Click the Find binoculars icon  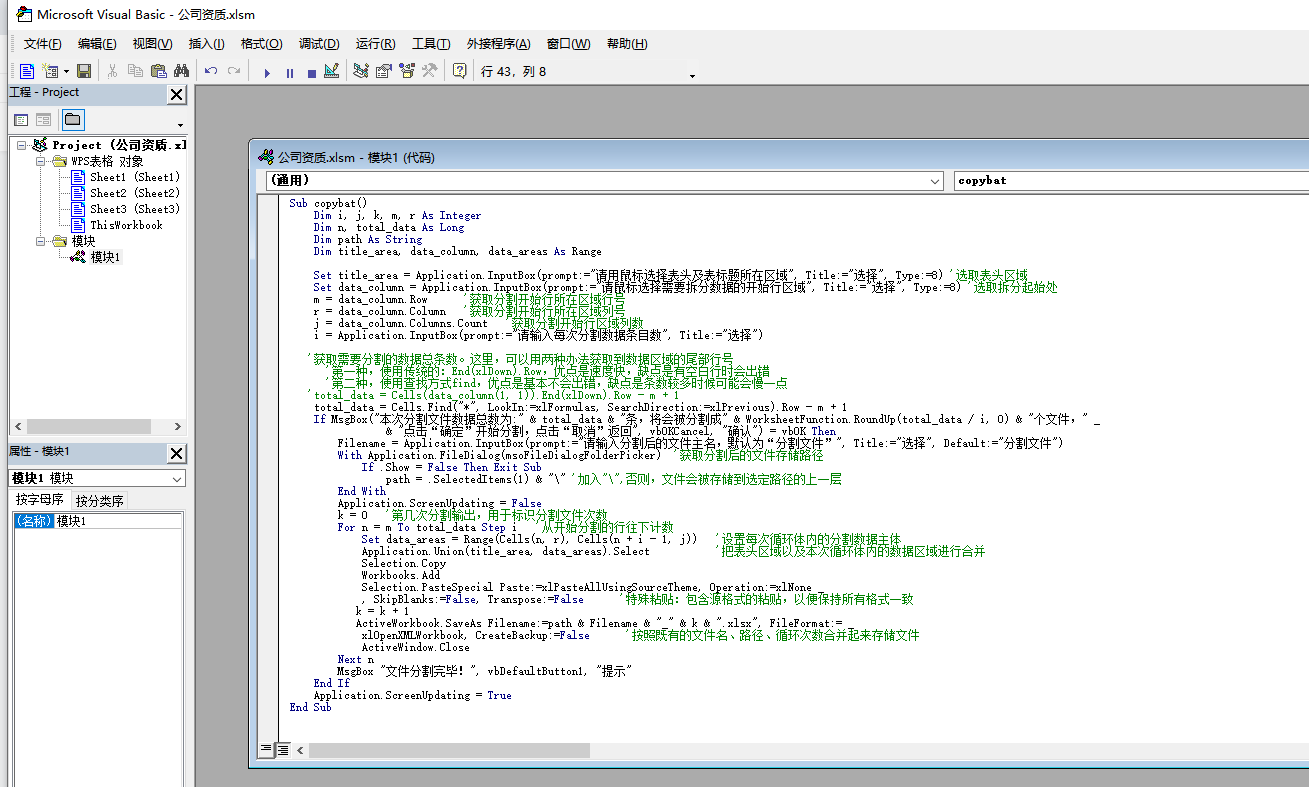click(181, 71)
